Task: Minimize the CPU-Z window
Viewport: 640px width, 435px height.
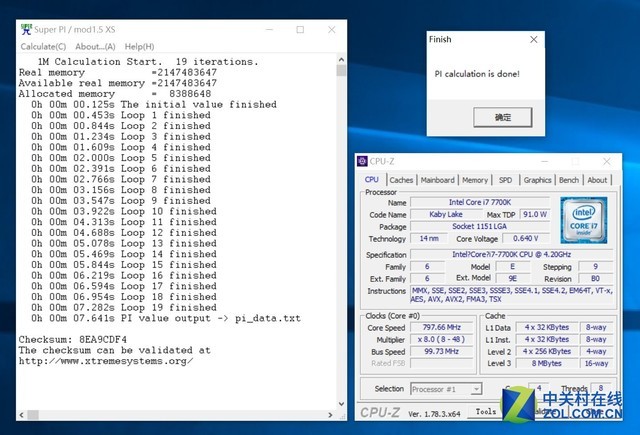Action: [544, 162]
